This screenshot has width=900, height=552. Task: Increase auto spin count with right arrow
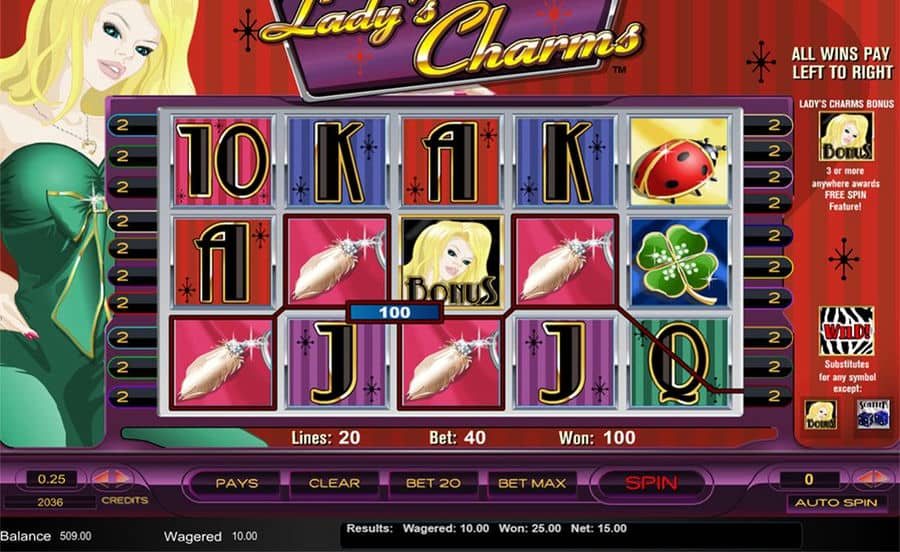883,478
